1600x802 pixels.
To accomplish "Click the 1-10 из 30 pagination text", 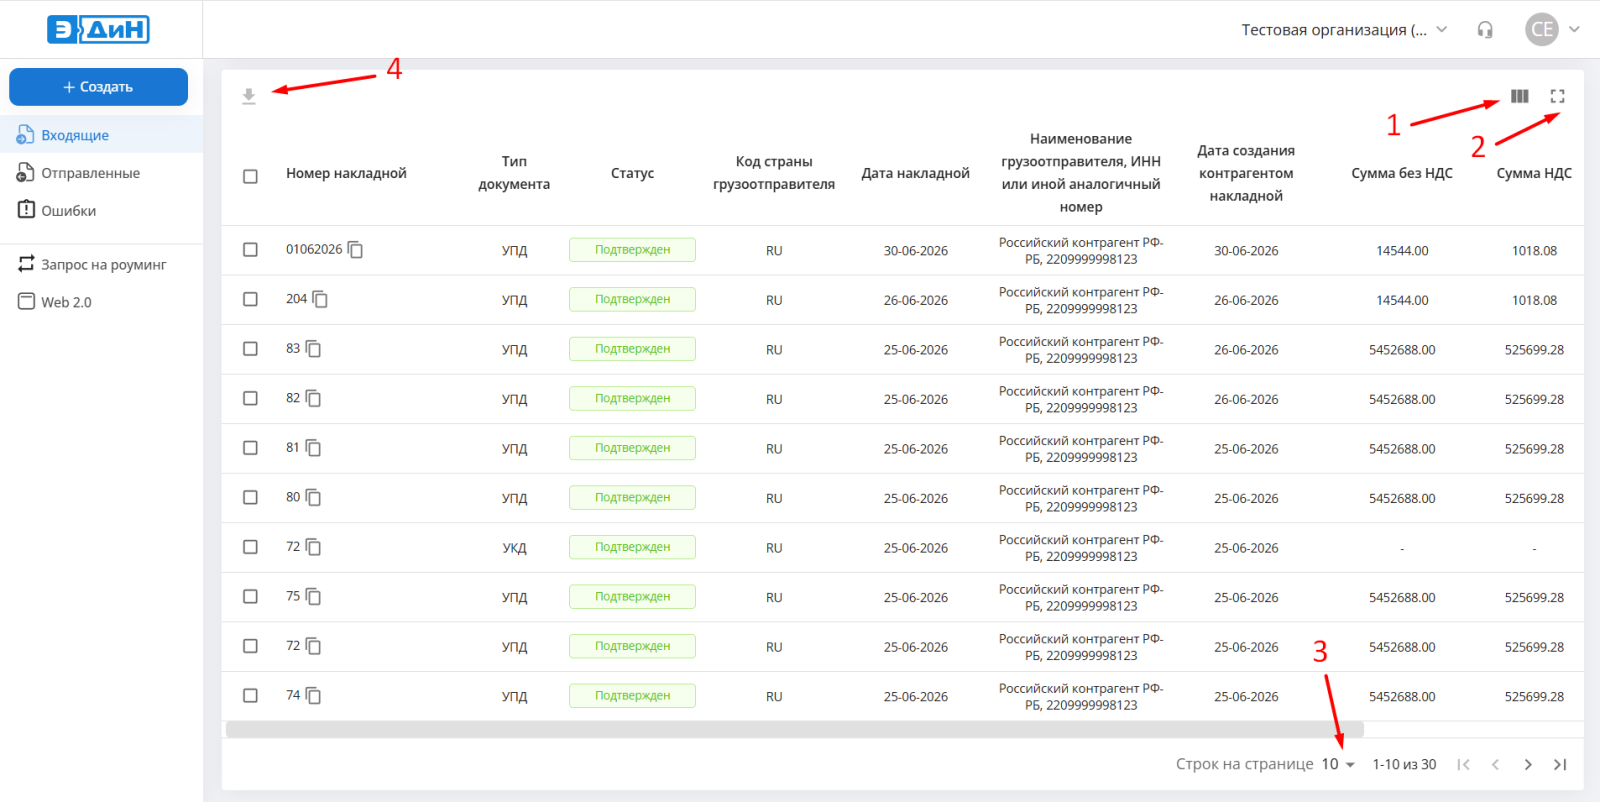I will 1404,764.
